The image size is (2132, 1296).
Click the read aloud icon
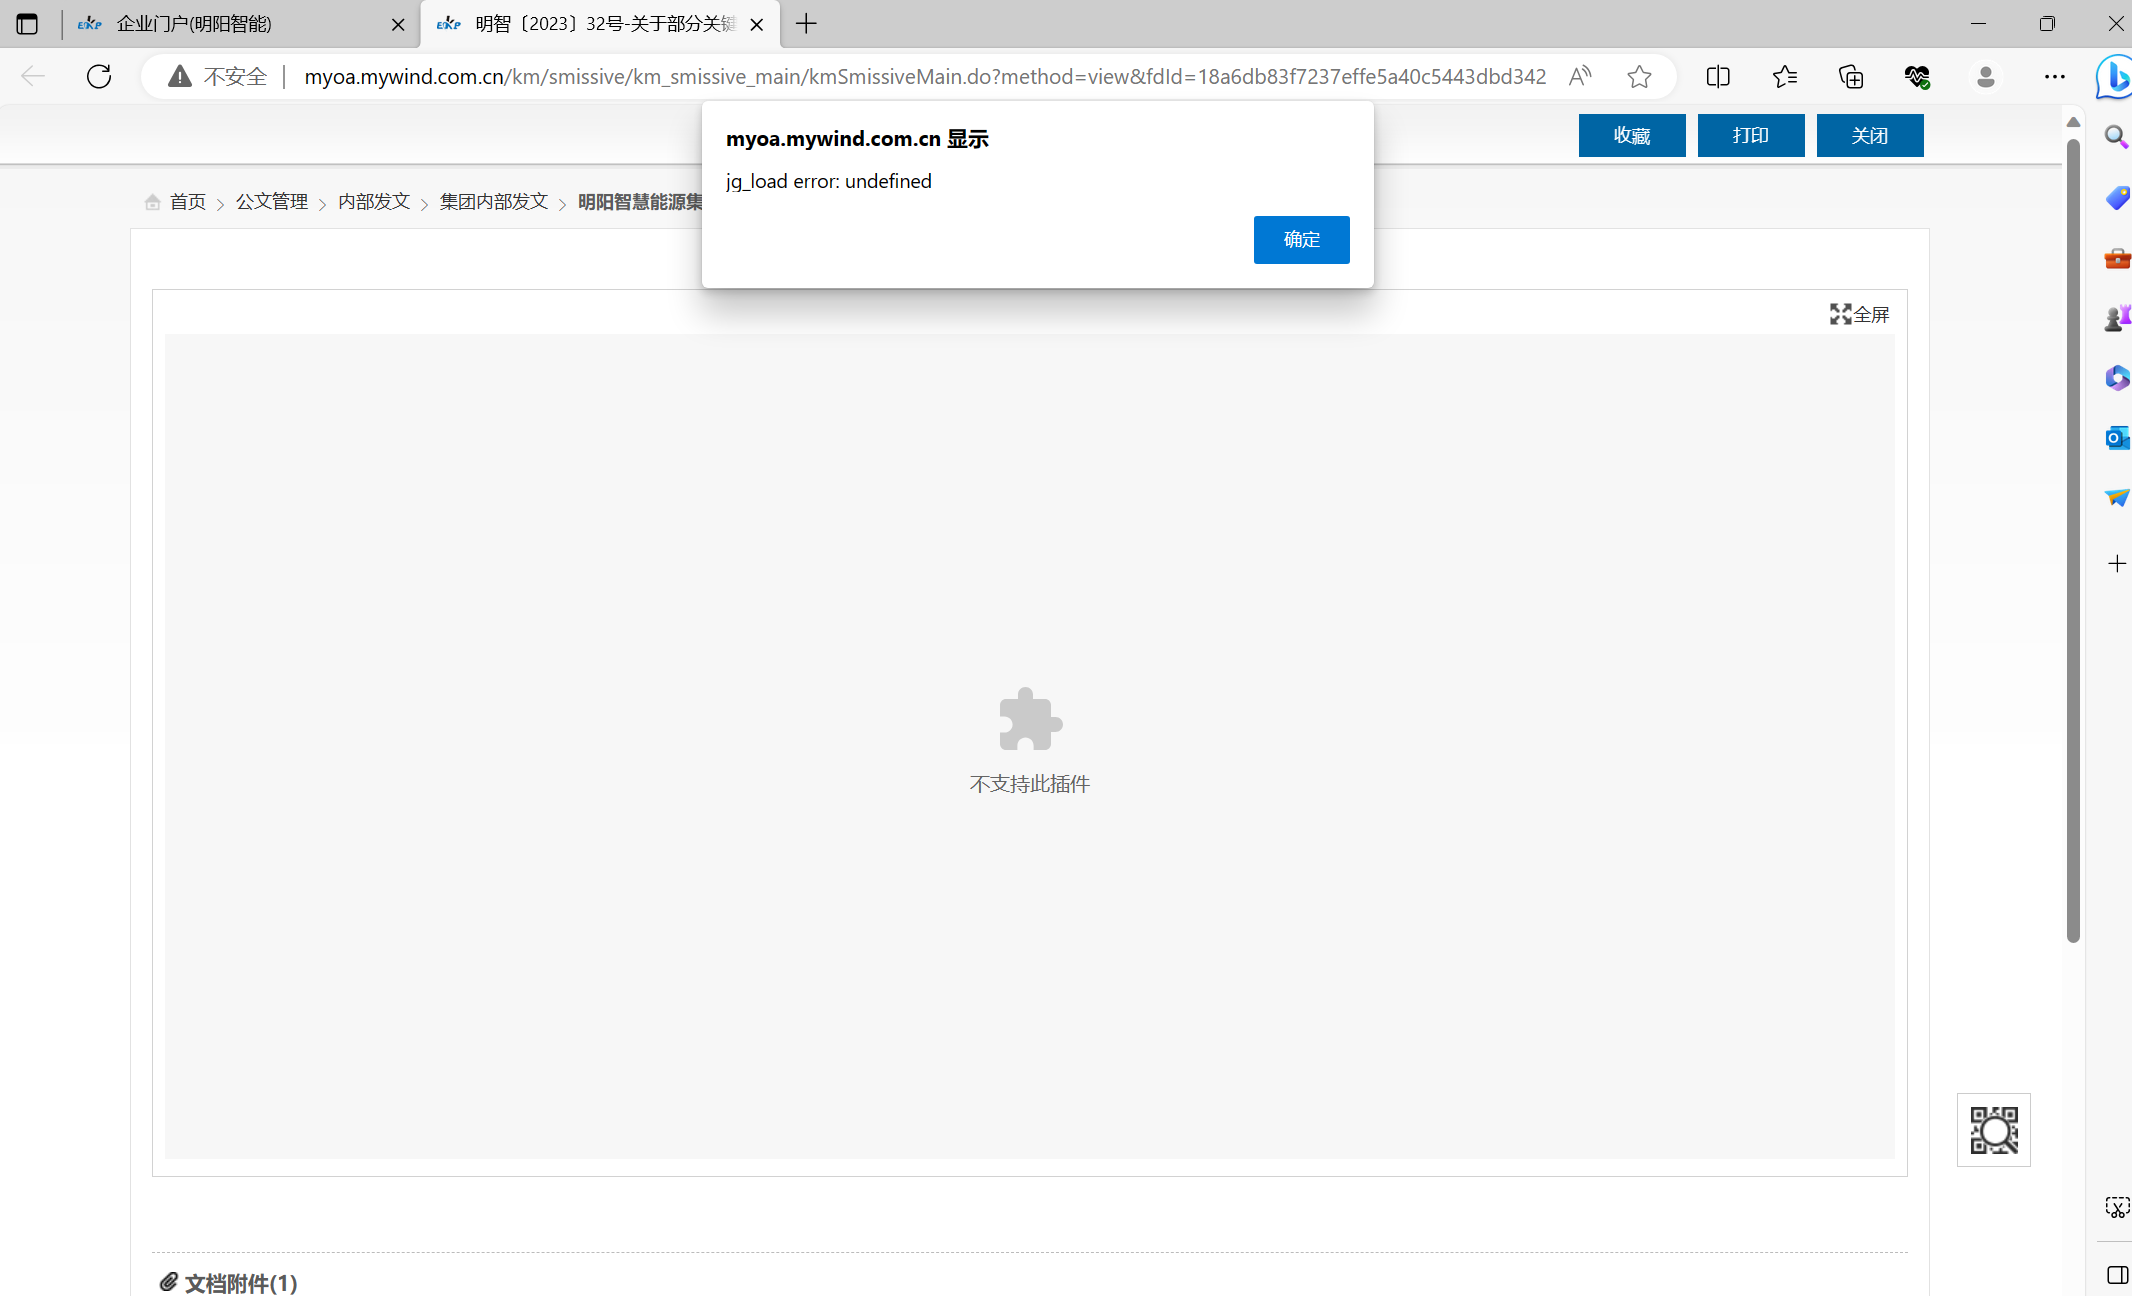(1580, 77)
